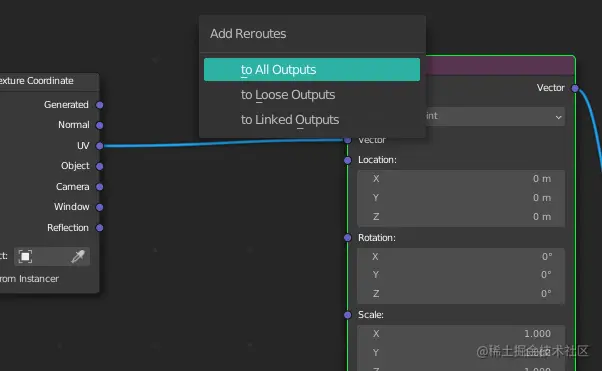602x371 pixels.
Task: Choose 'to Loose Outputs' reroute option
Action: click(312, 94)
